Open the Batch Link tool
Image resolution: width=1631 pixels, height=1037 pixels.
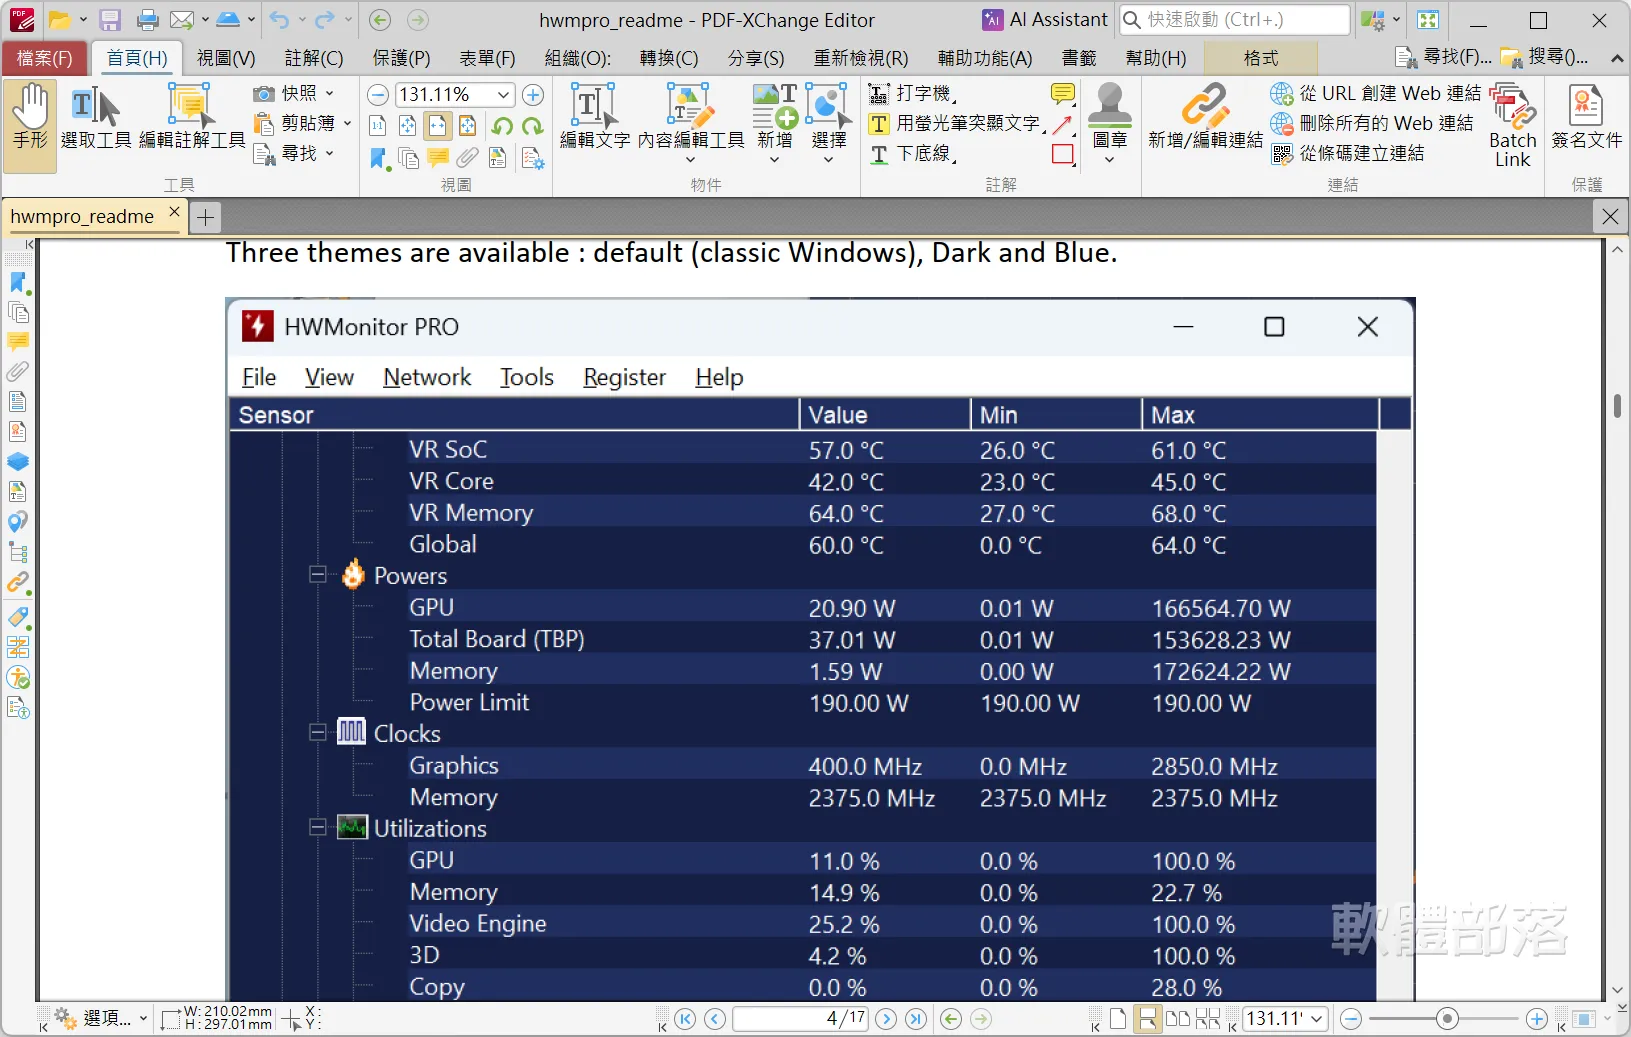click(x=1513, y=126)
